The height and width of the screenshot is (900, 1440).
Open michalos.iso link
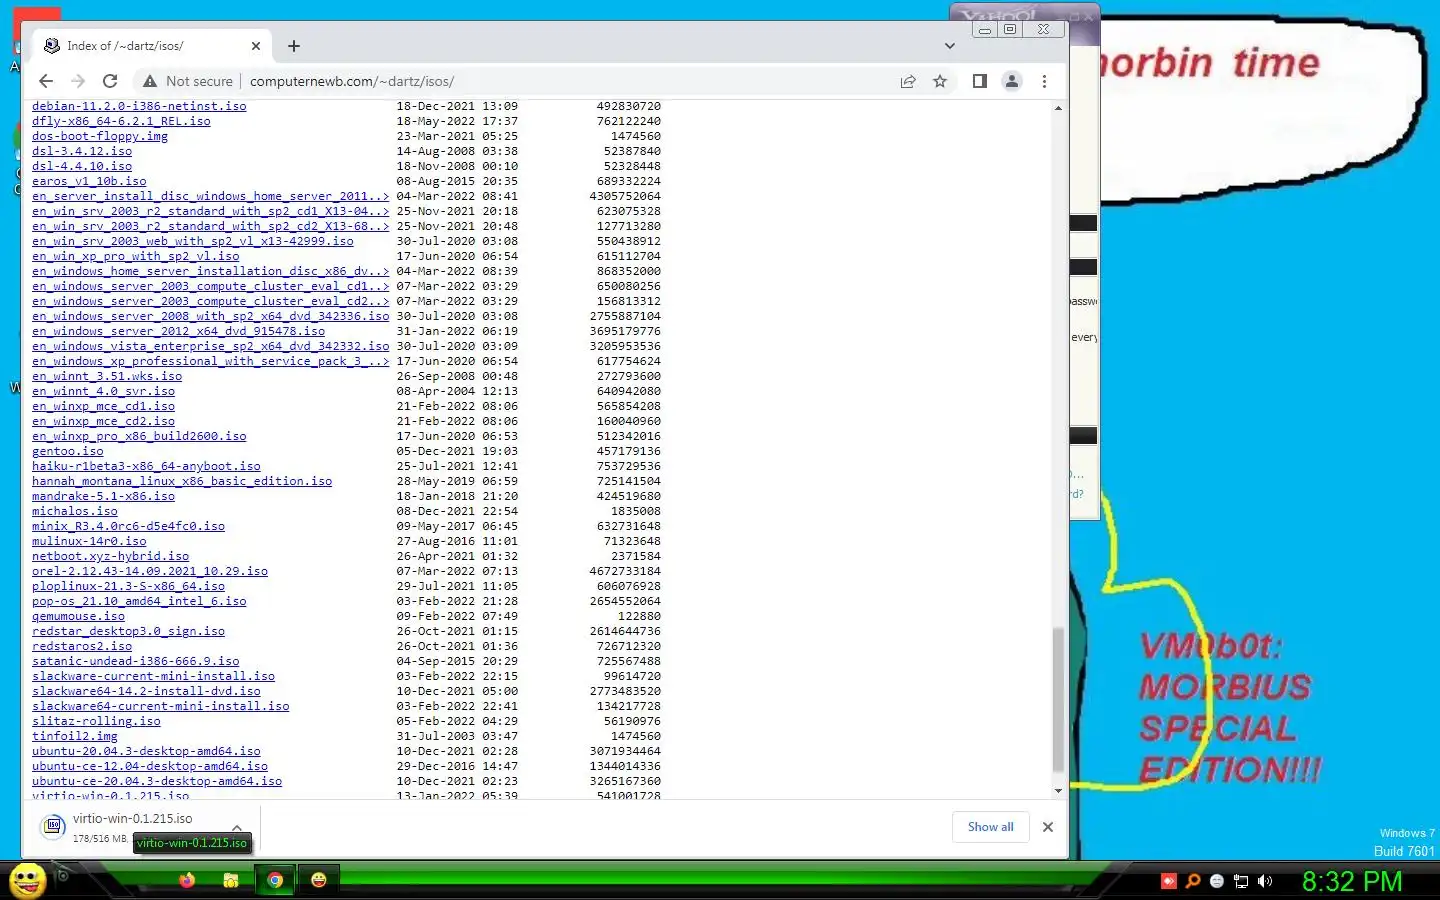75,511
